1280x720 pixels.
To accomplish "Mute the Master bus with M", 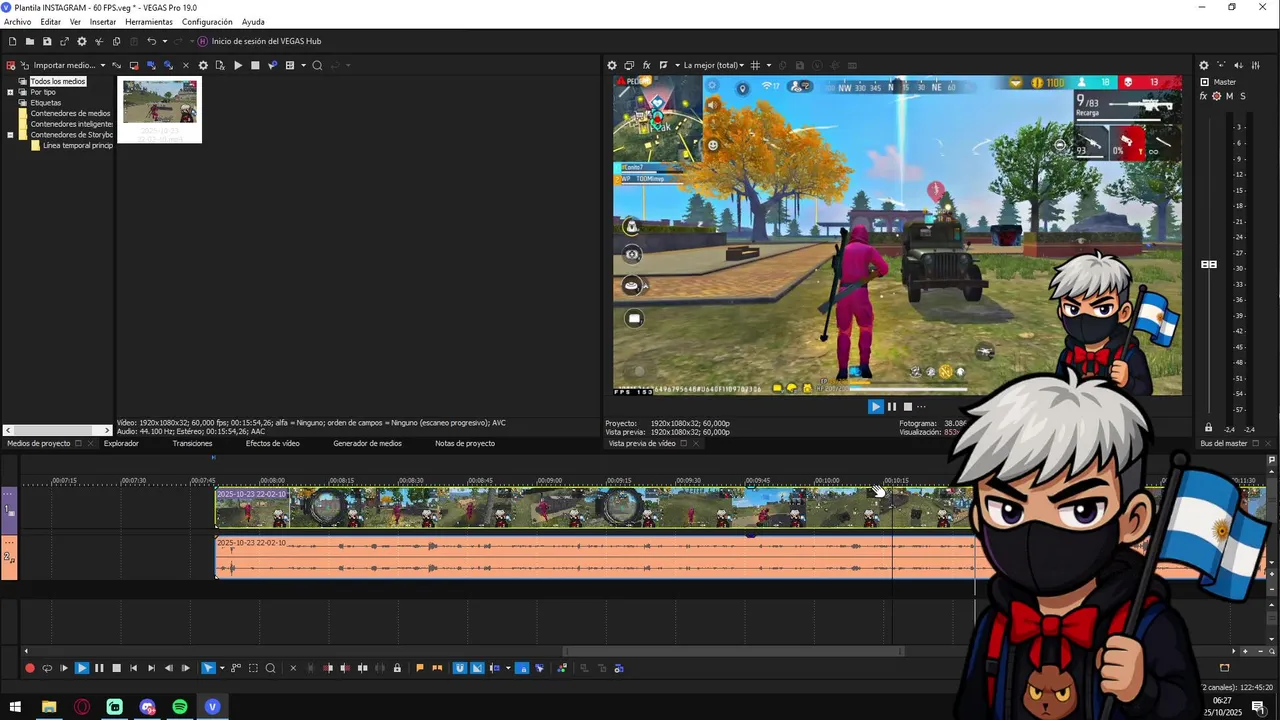I will coord(1229,96).
